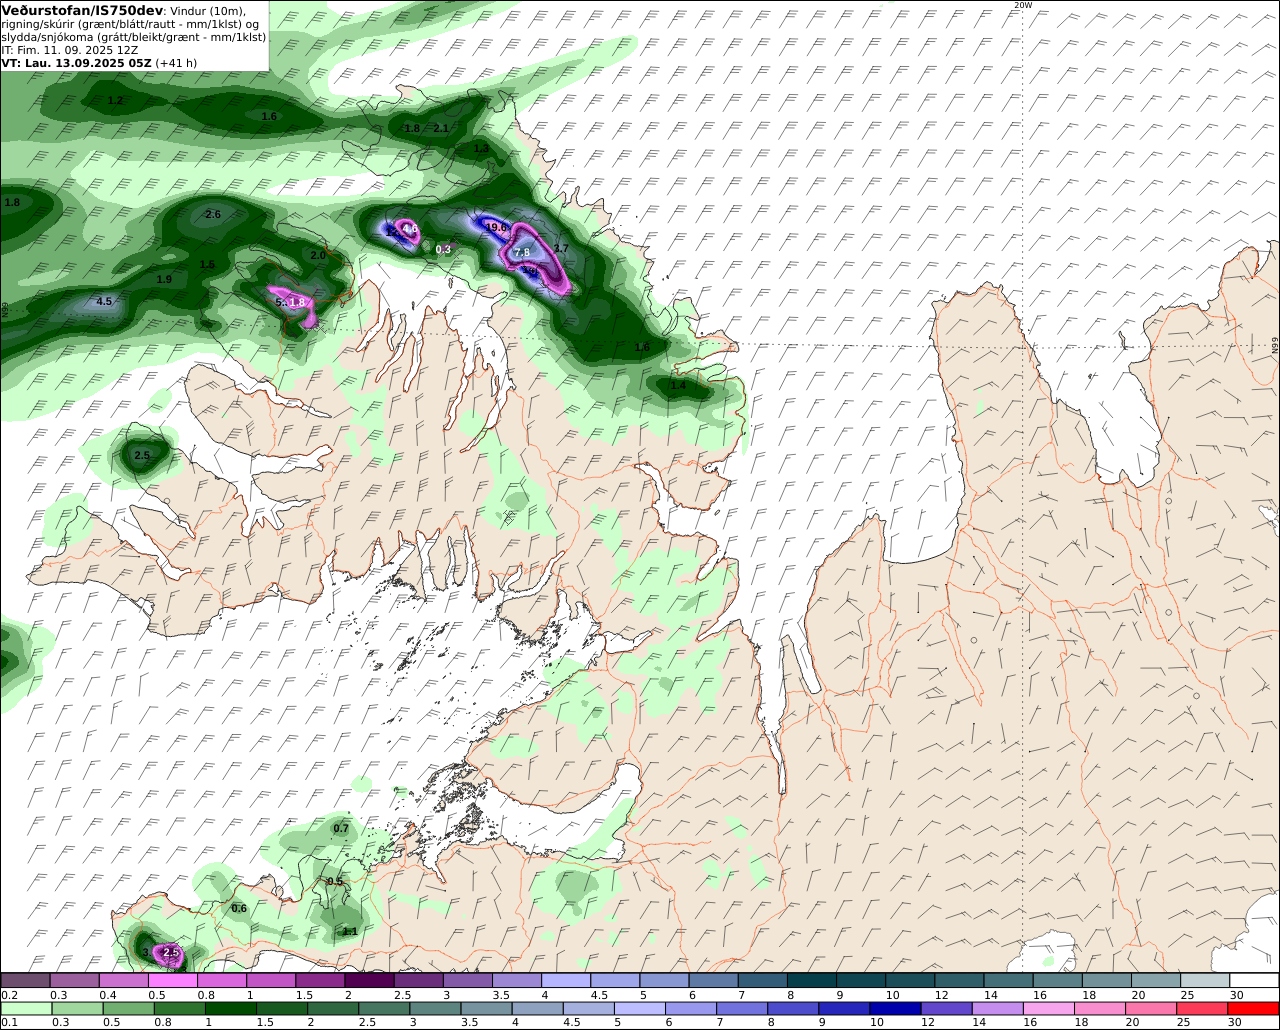Click the 'IT: Fim. 11. 09. 2025 12Z' text
Viewport: 1280px width, 1030px height.
click(x=70, y=49)
